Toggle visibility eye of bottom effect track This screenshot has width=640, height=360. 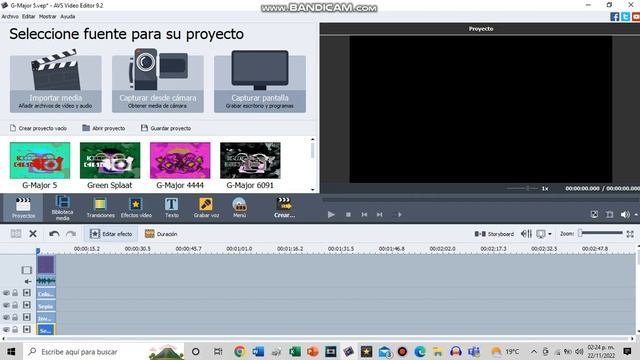6,329
